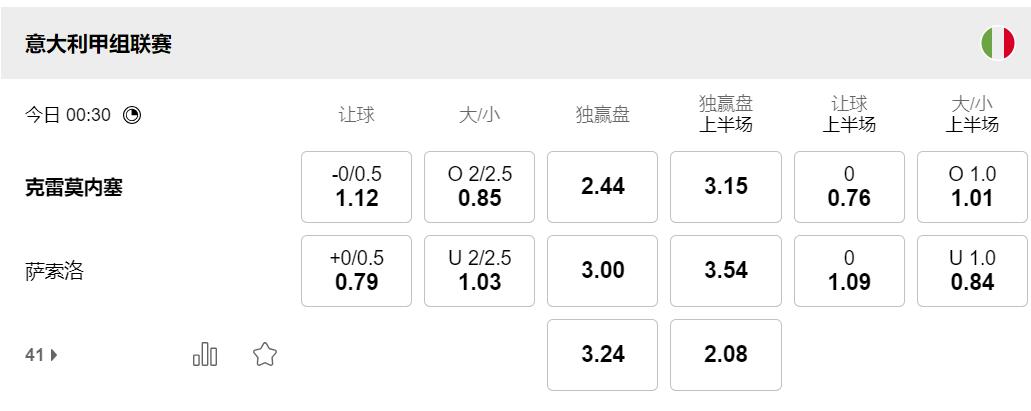Bet 克雷莫内塞 to win at 2.44
The width and height of the screenshot is (1031, 411).
602,187
